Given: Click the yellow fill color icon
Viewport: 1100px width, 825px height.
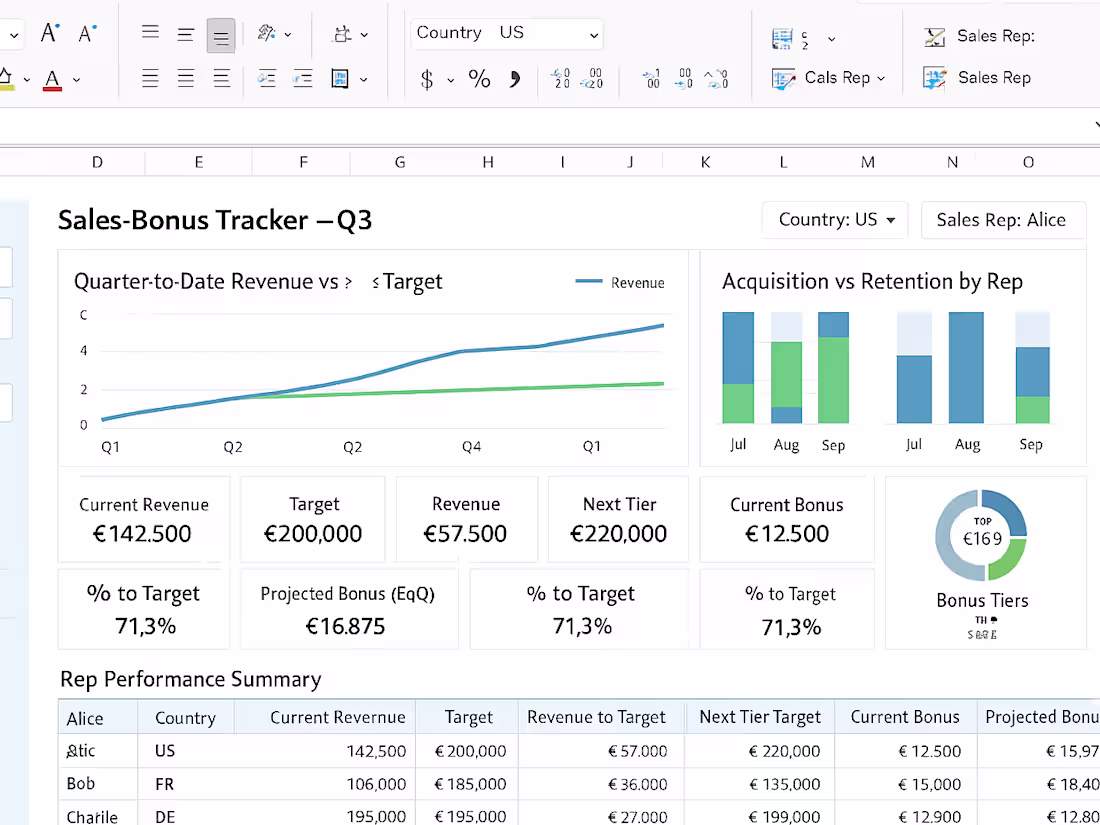Looking at the screenshot, I should [6, 79].
